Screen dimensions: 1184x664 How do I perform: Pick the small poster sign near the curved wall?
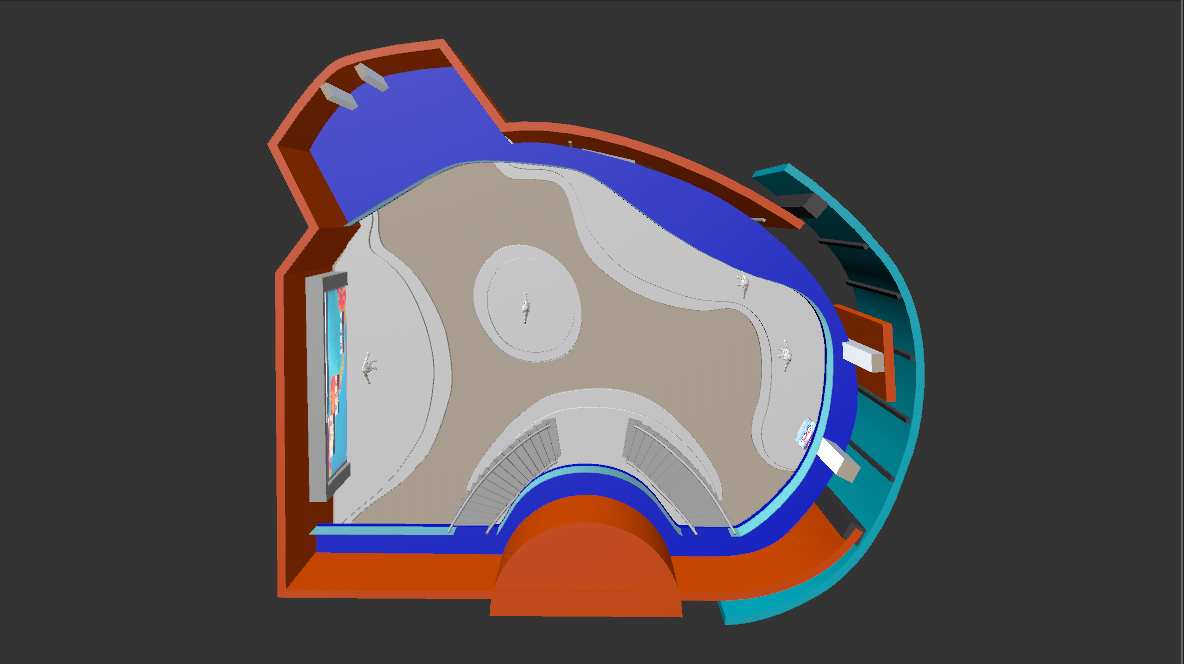tap(805, 432)
